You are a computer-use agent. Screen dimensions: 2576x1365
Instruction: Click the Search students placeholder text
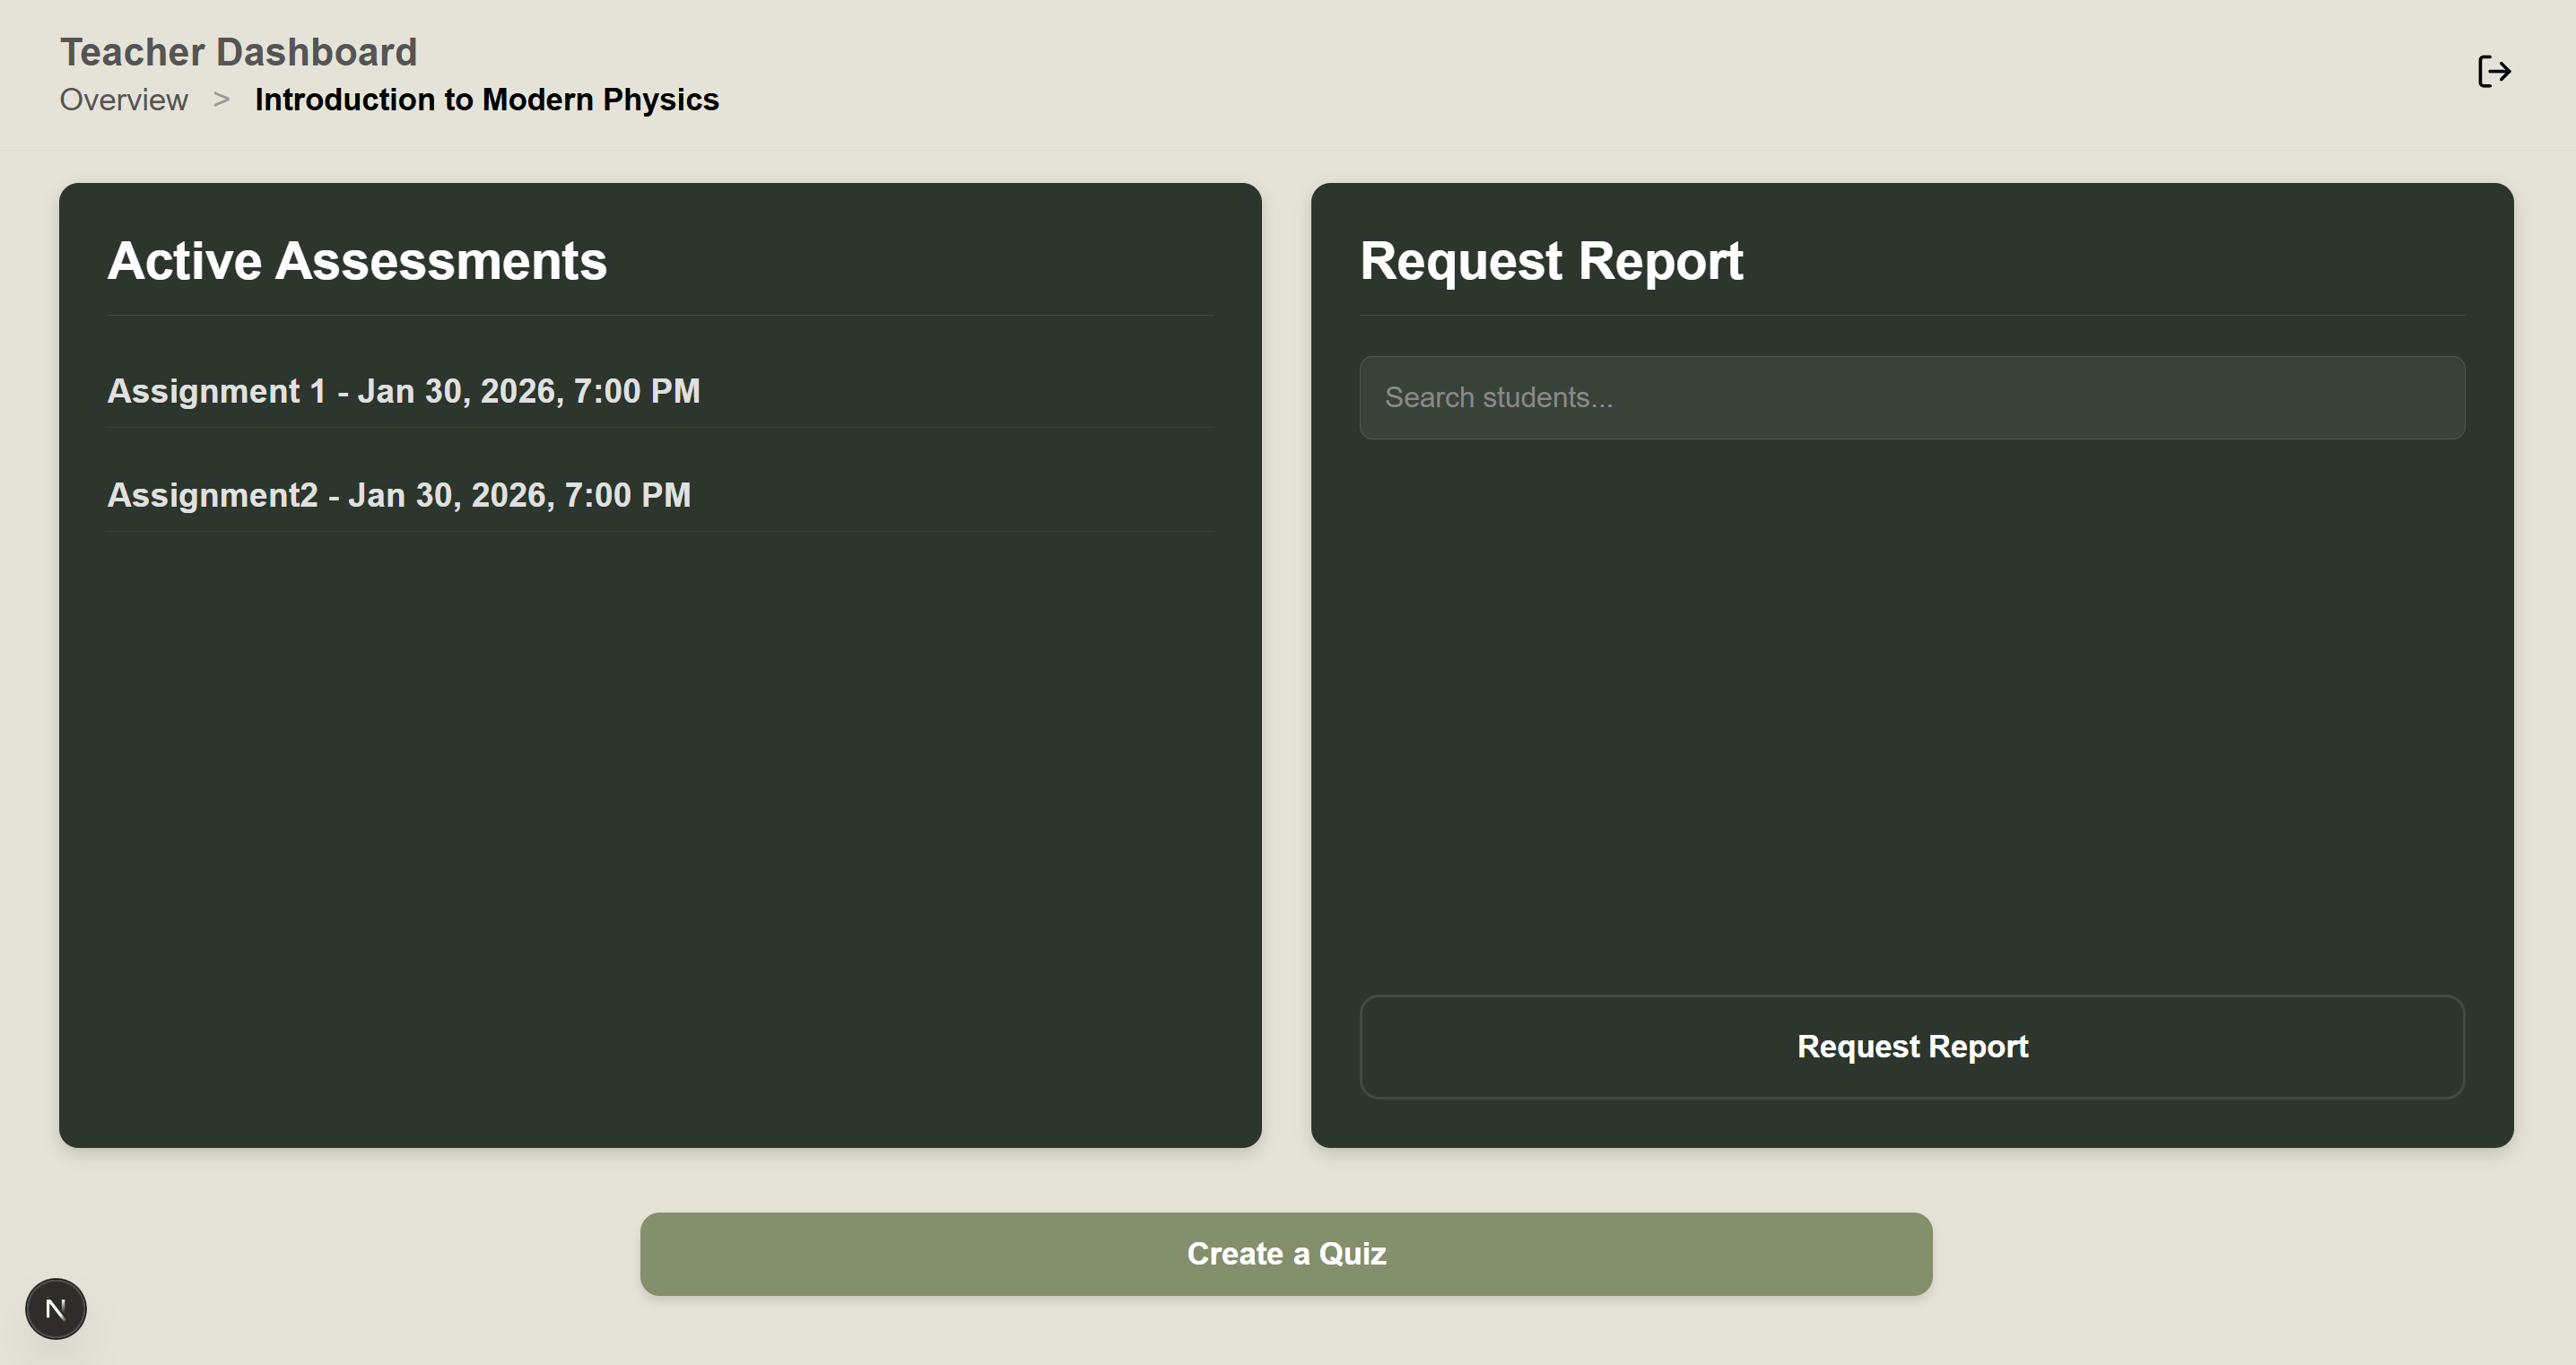[1498, 398]
